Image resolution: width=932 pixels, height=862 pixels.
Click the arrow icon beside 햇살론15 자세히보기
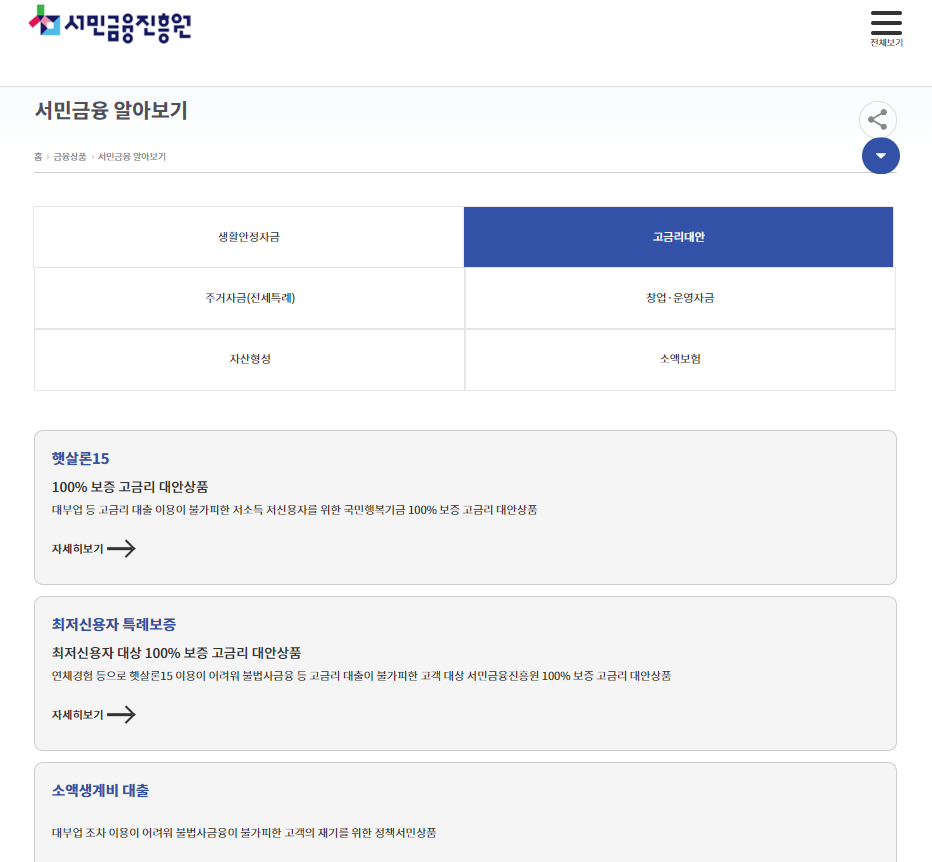pos(123,549)
